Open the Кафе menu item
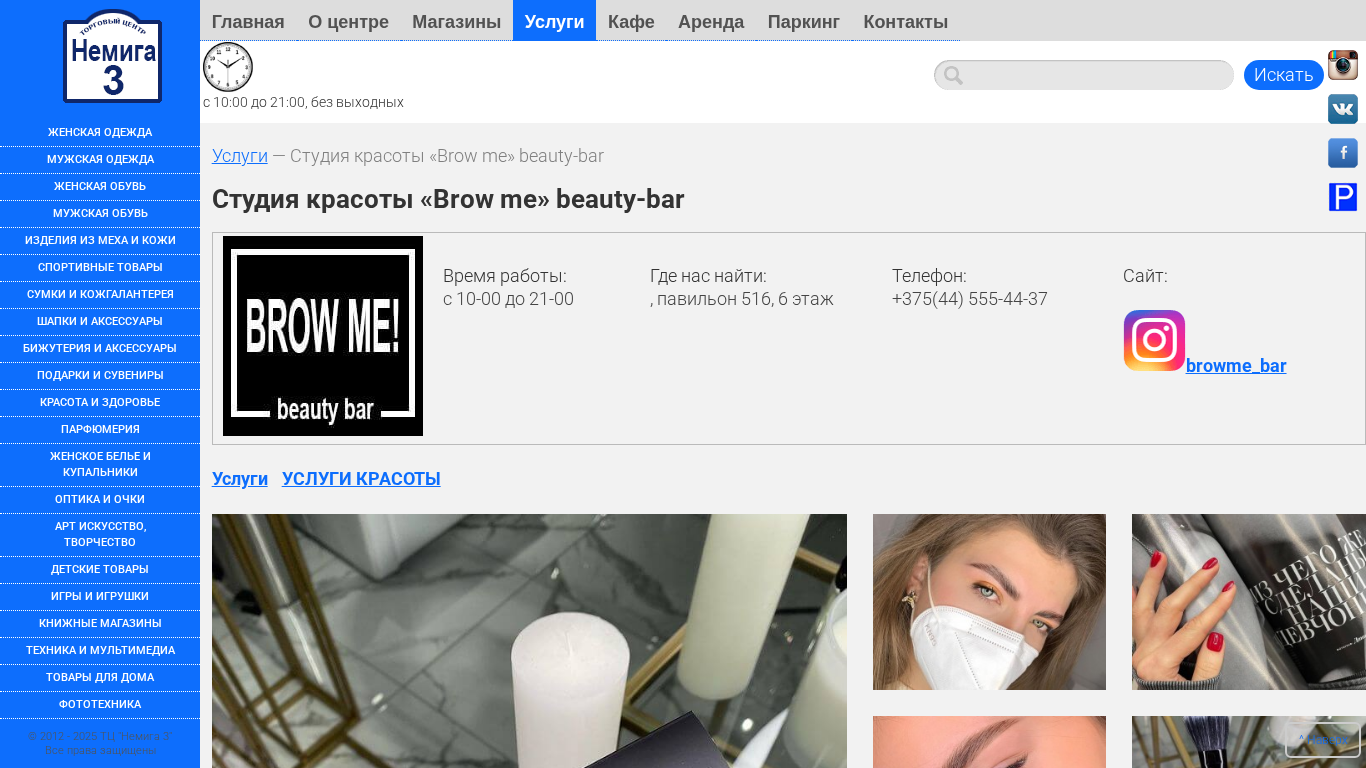 point(631,21)
